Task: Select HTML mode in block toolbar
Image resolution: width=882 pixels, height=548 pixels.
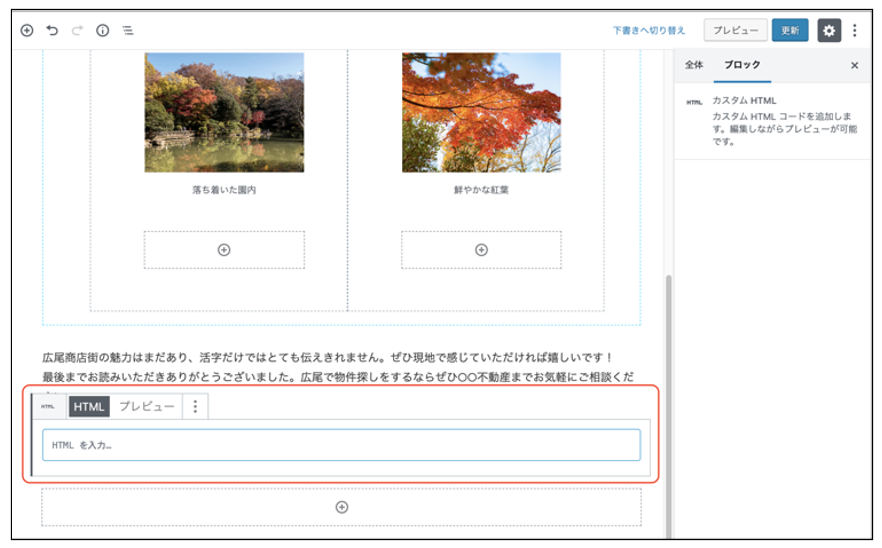Action: click(89, 406)
